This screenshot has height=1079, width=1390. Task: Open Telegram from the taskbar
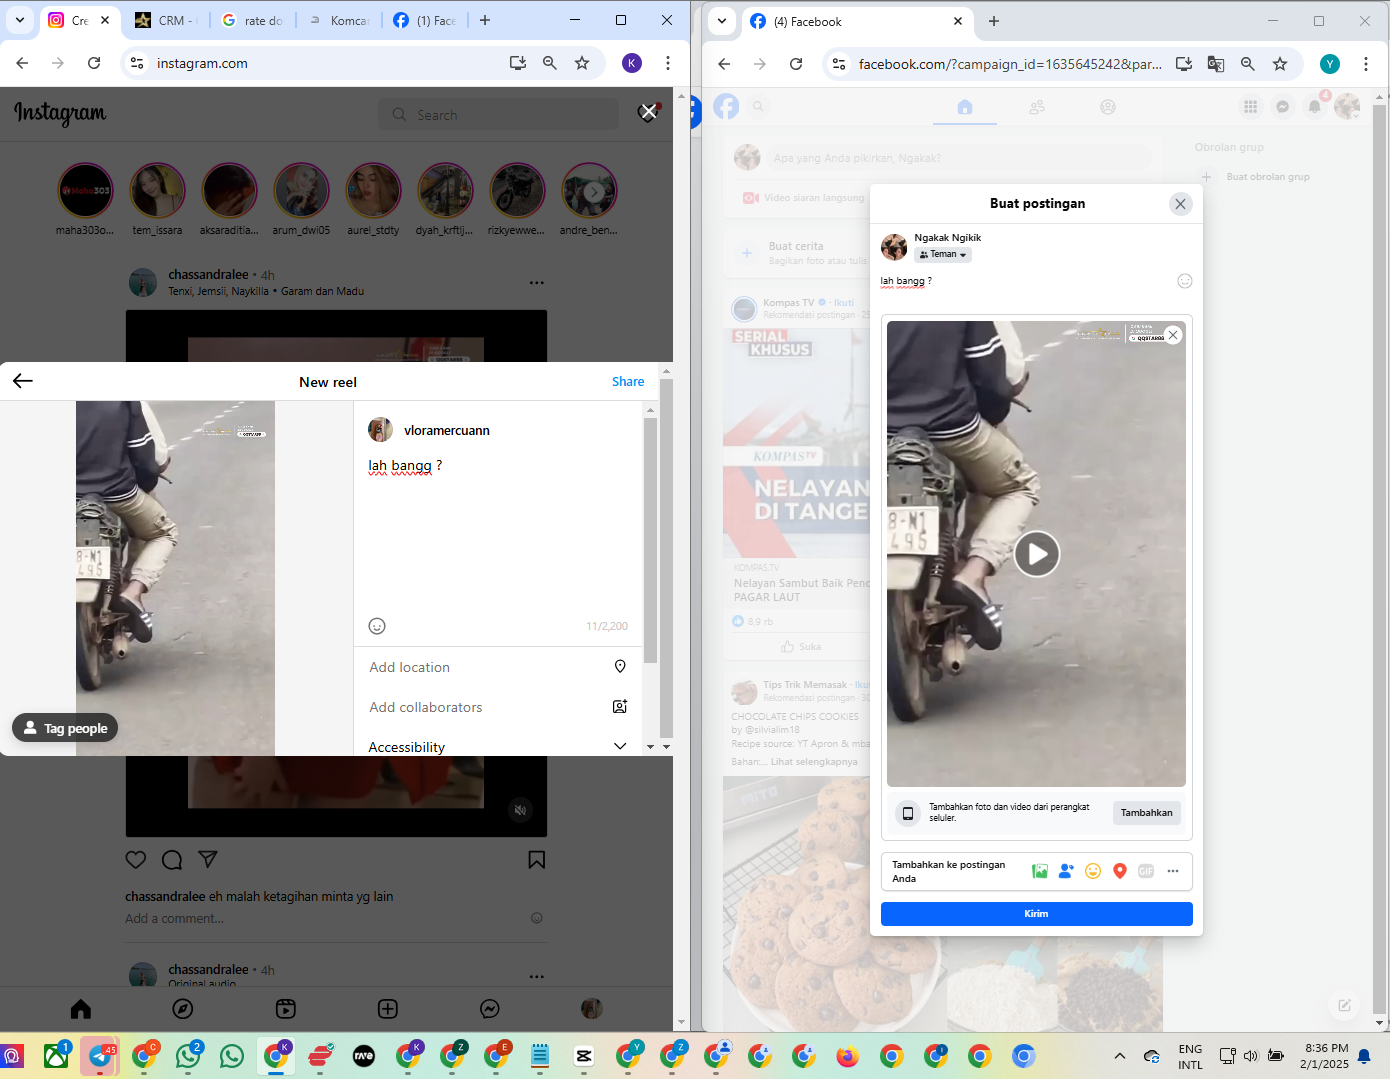100,1056
